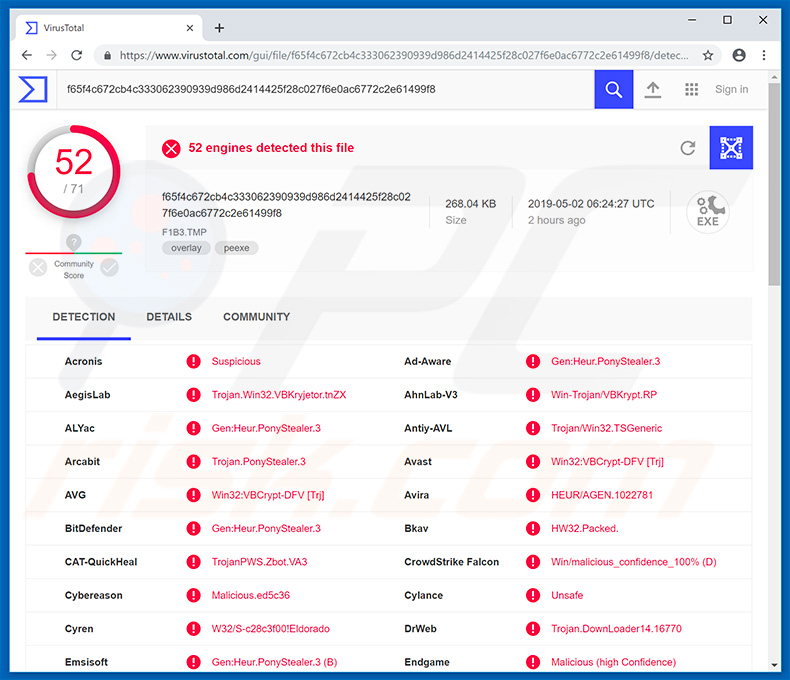This screenshot has height=680, width=790.
Task: Click the 2019-05-02 06:24:27 UTC timestamp
Action: (x=591, y=203)
